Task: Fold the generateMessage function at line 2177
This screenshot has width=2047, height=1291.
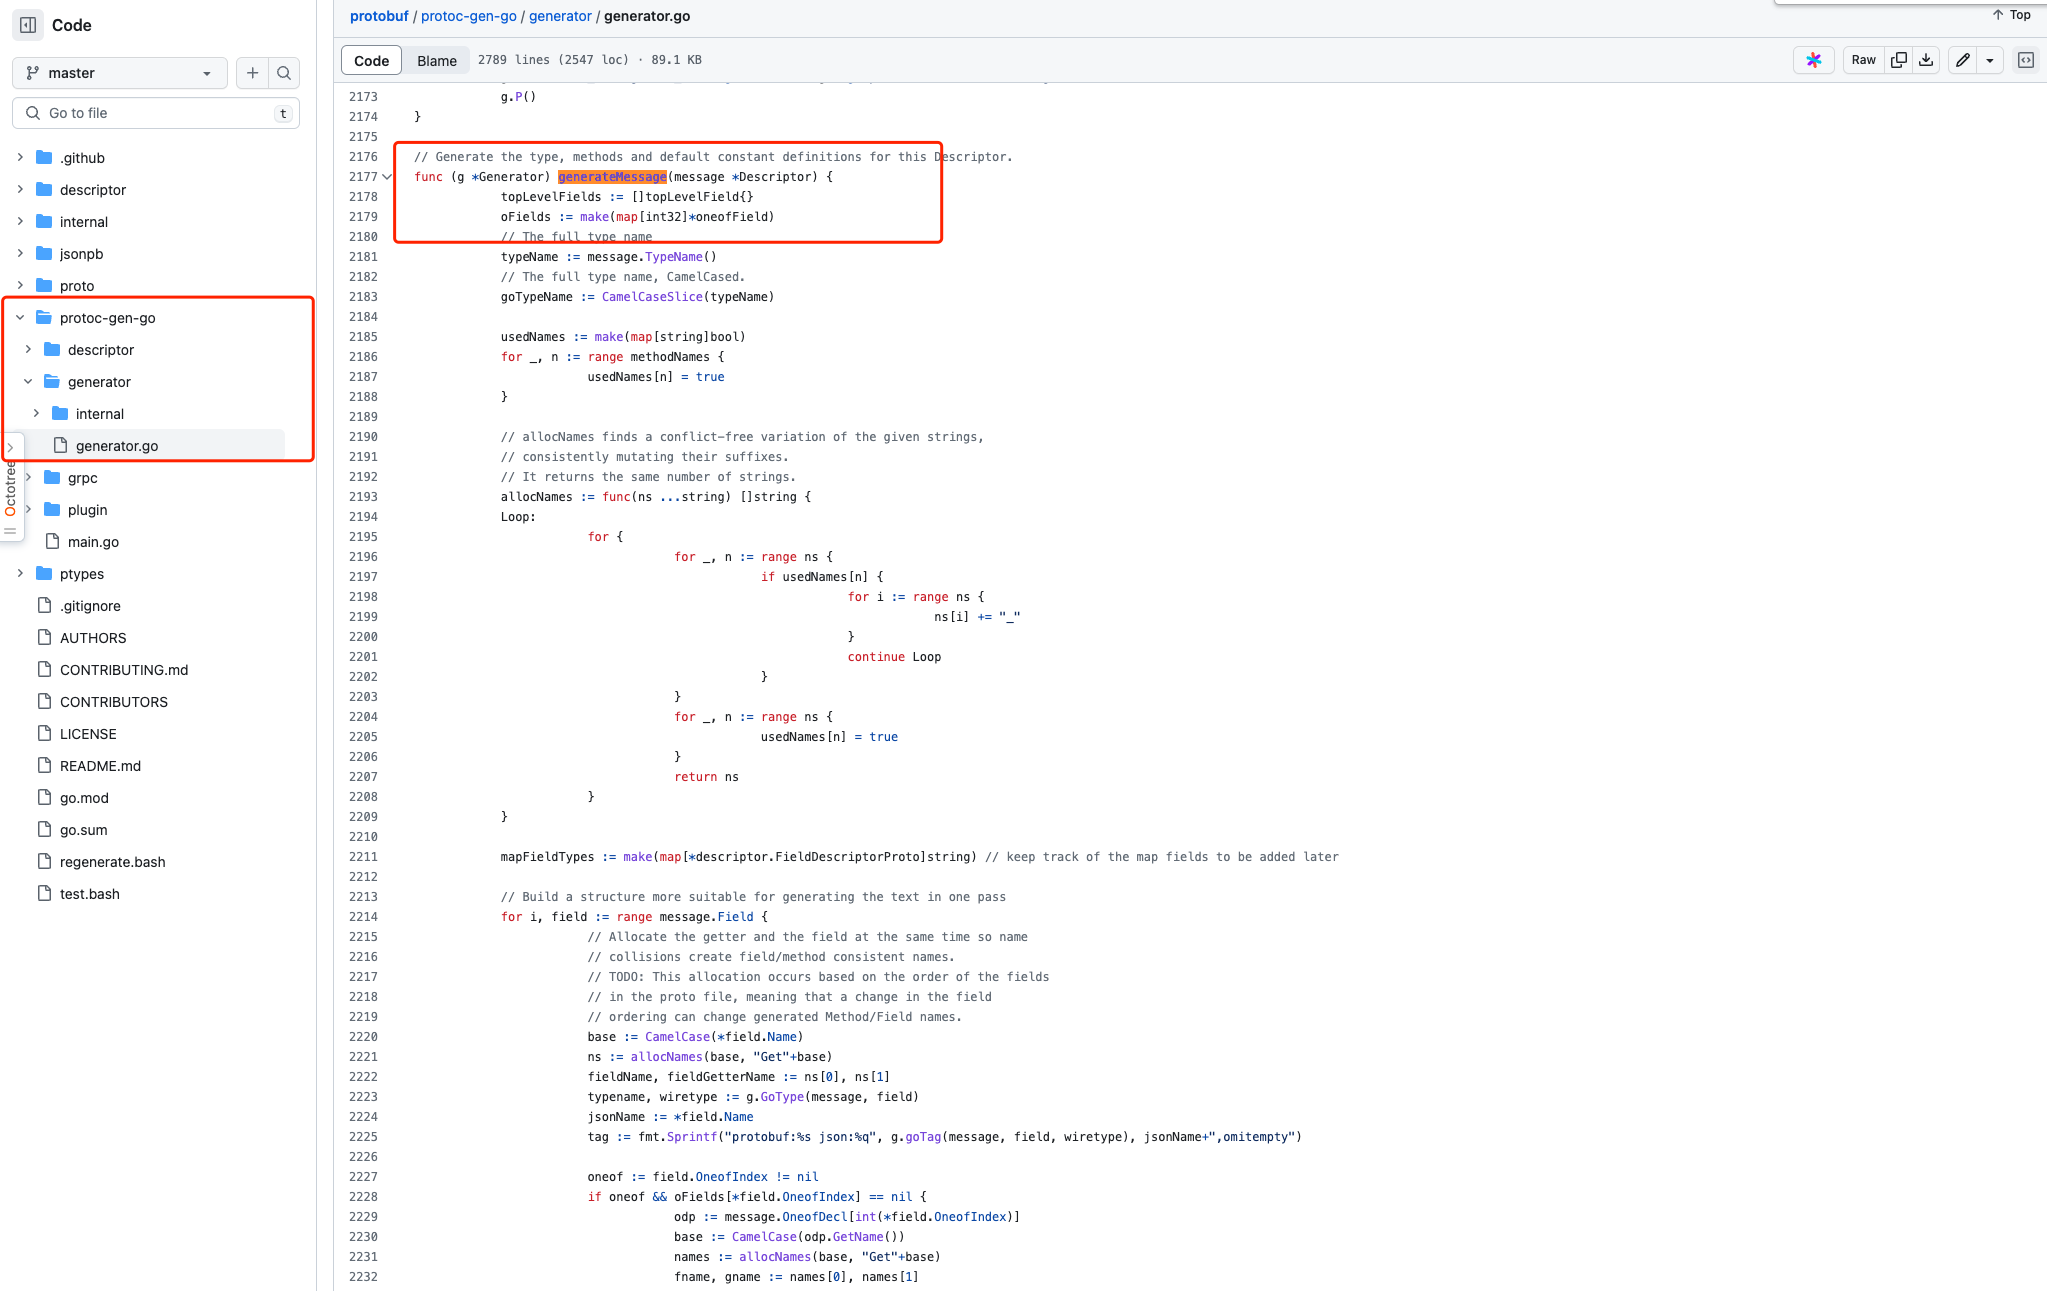Action: click(387, 177)
